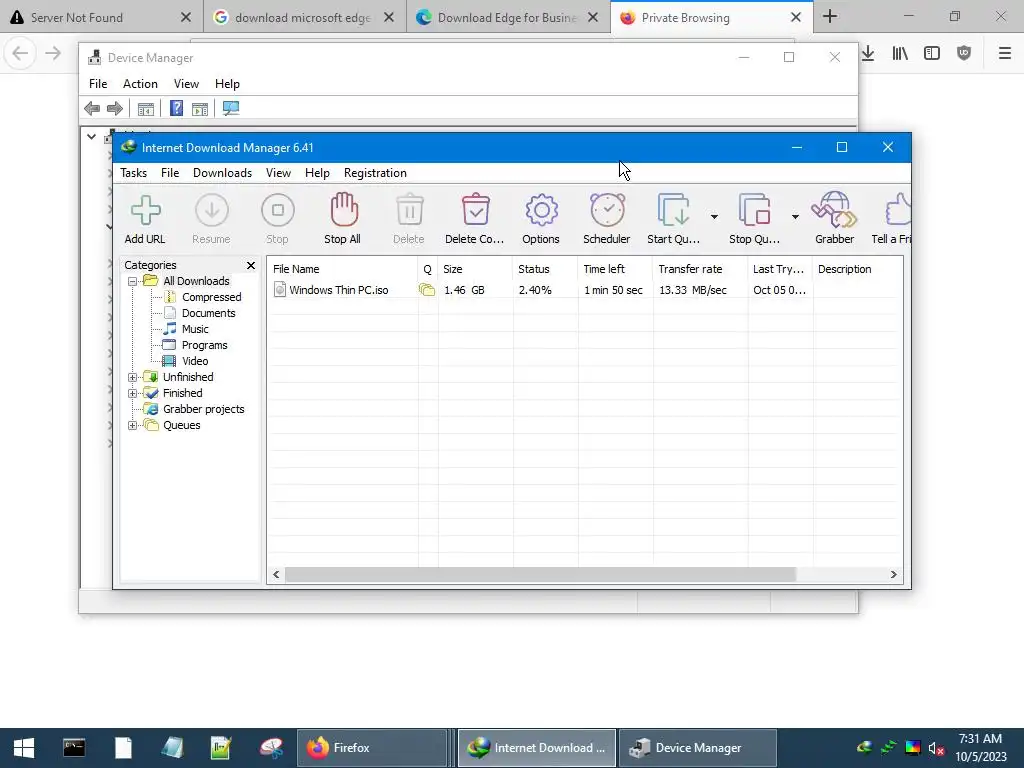Collapse top node in Device Manager tree
Image resolution: width=1024 pixels, height=768 pixels.
tap(91, 137)
